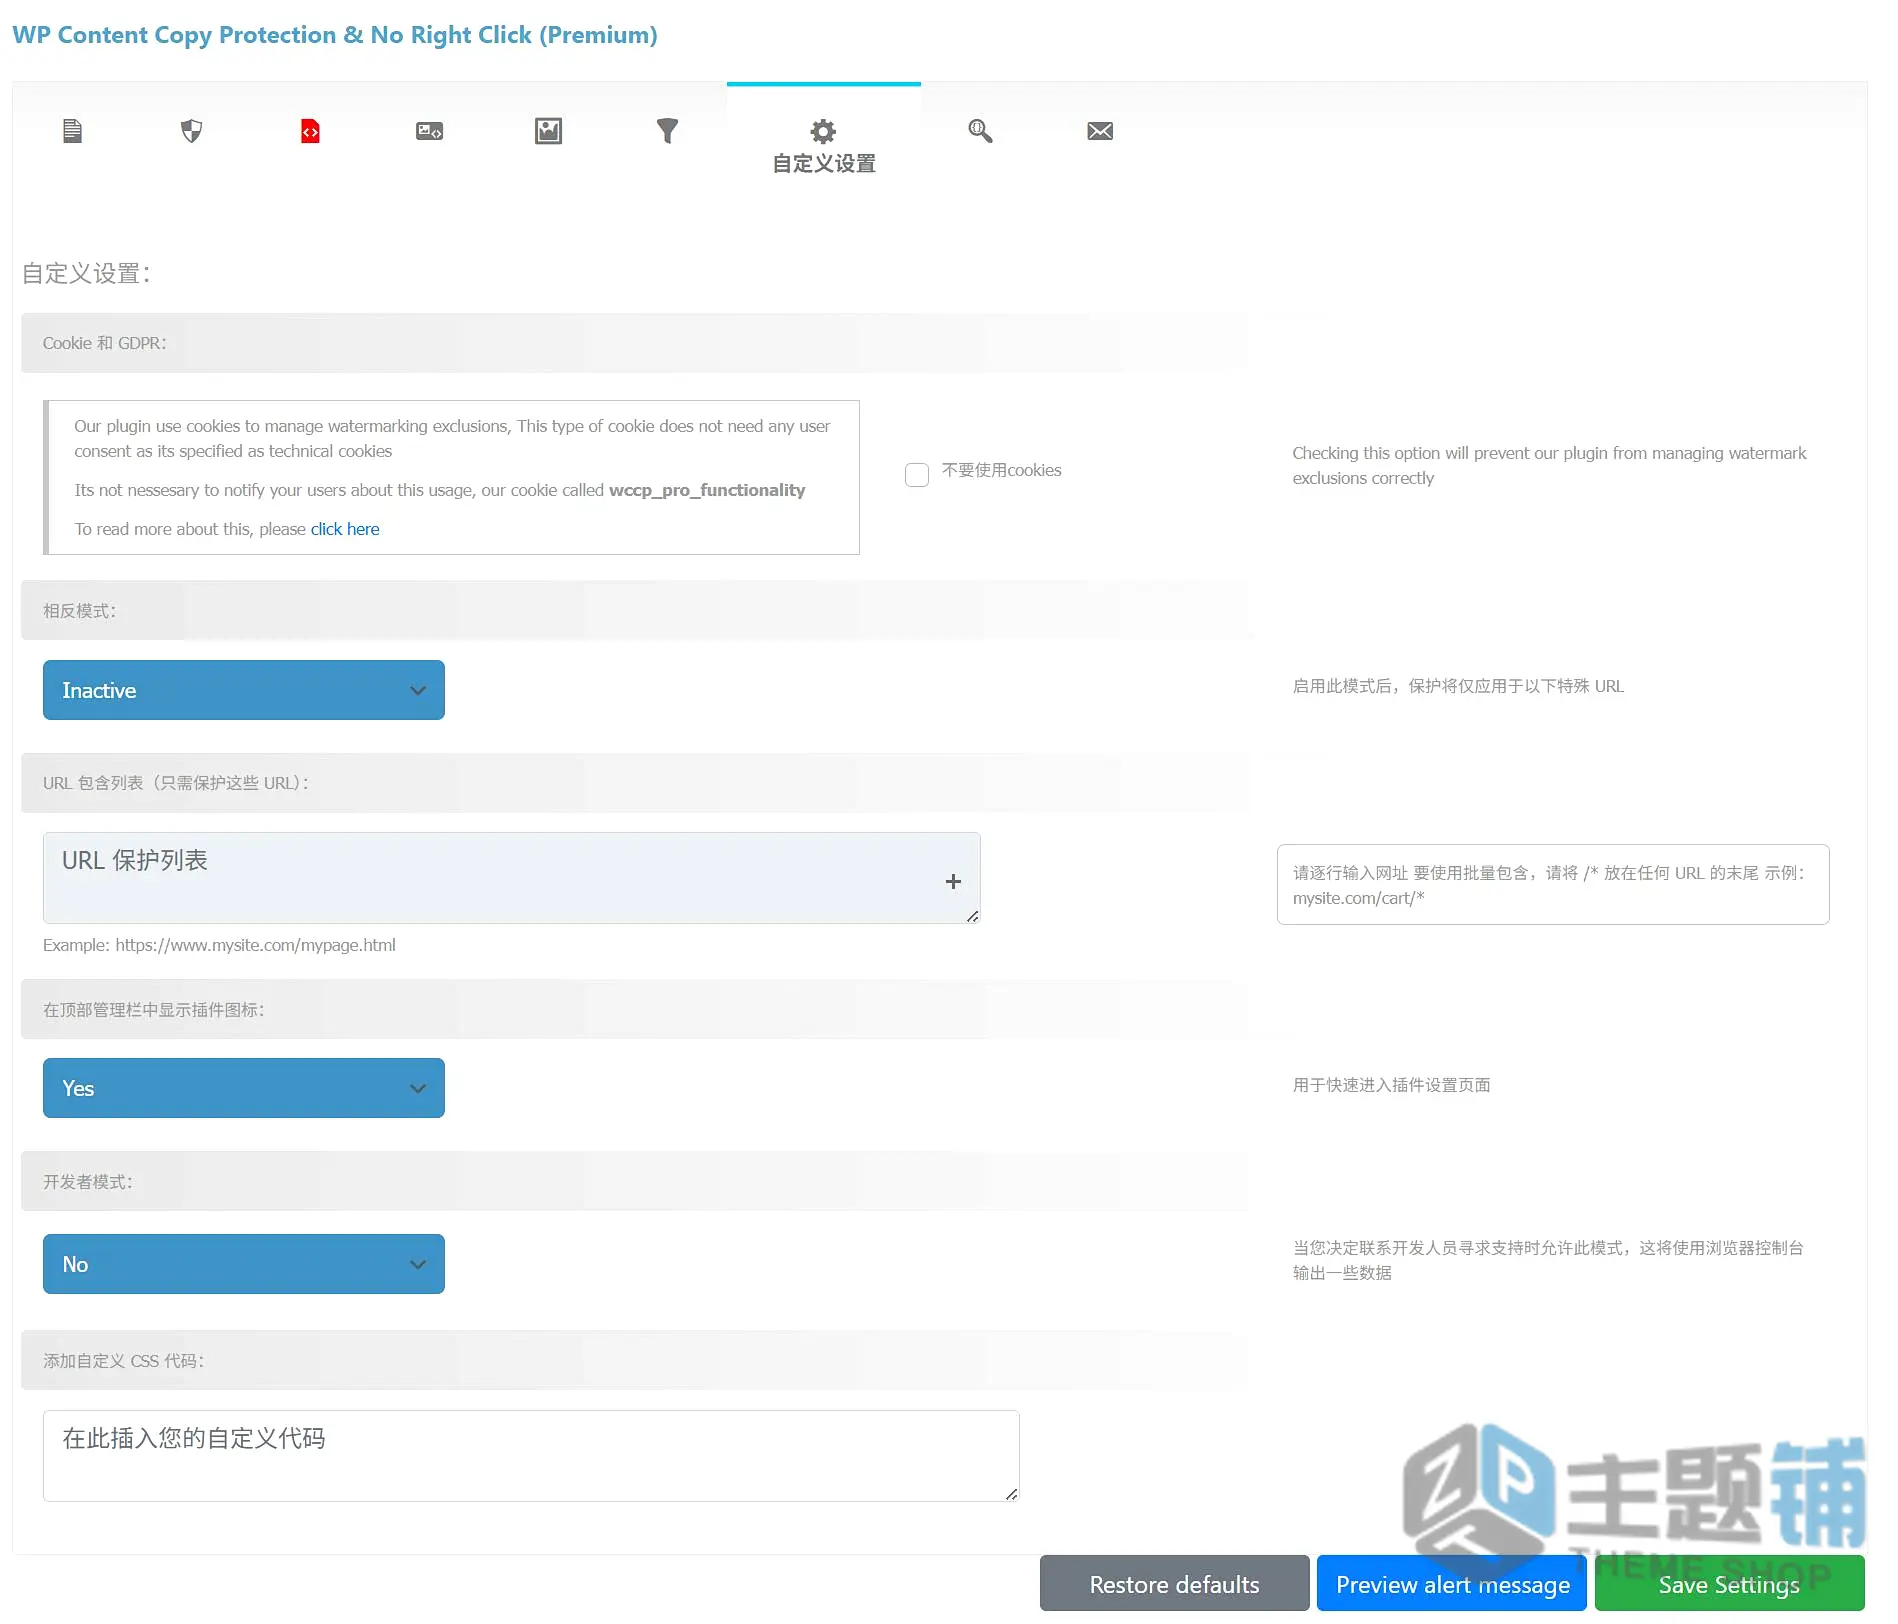
Task: Click the 启用此模式后 reverse mode description
Action: (x=1458, y=686)
